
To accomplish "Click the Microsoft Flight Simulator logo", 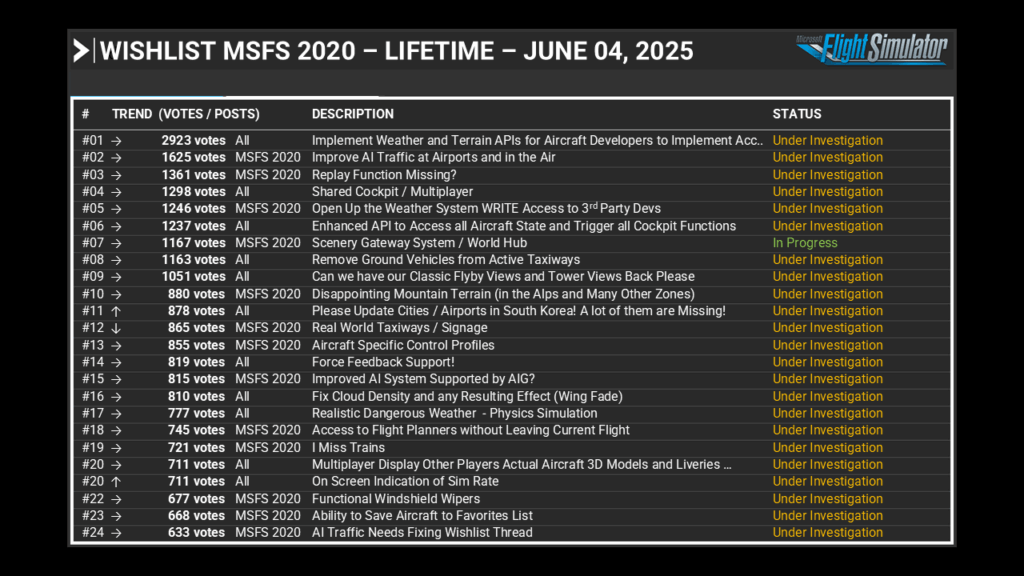I will [x=871, y=48].
